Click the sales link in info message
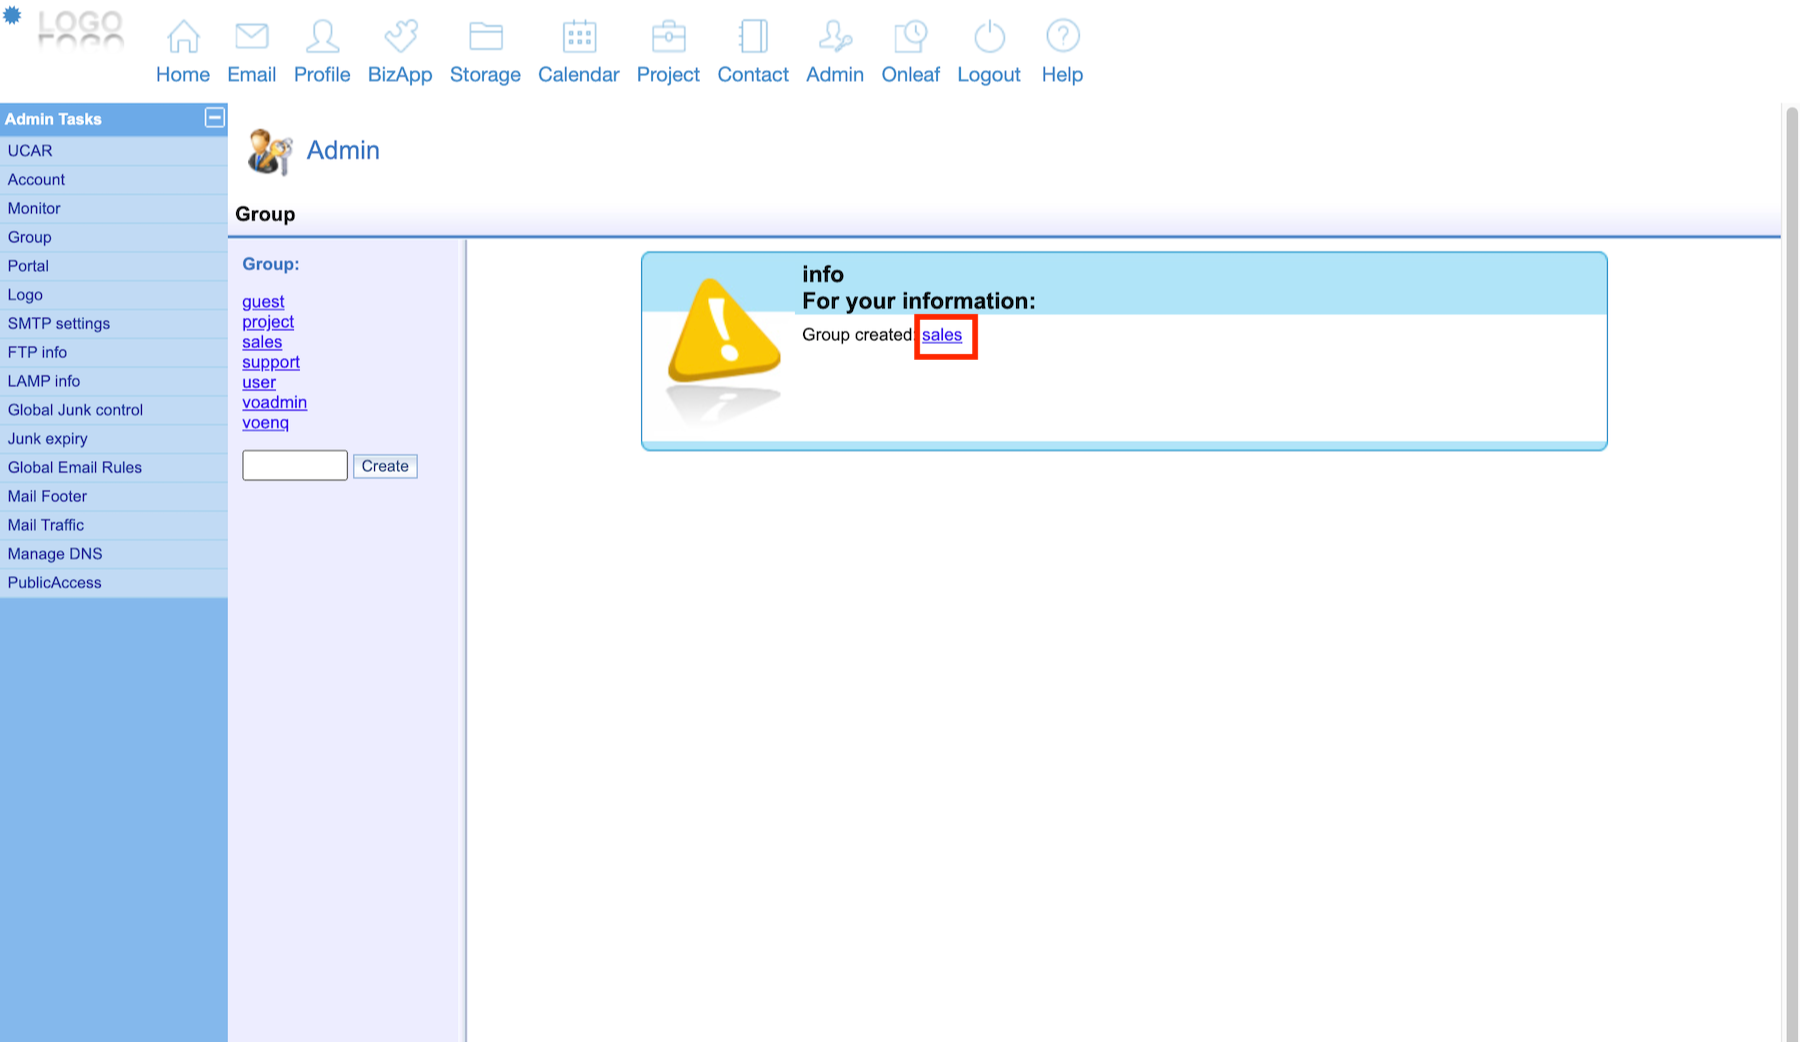Image resolution: width=1800 pixels, height=1042 pixels. pos(942,335)
